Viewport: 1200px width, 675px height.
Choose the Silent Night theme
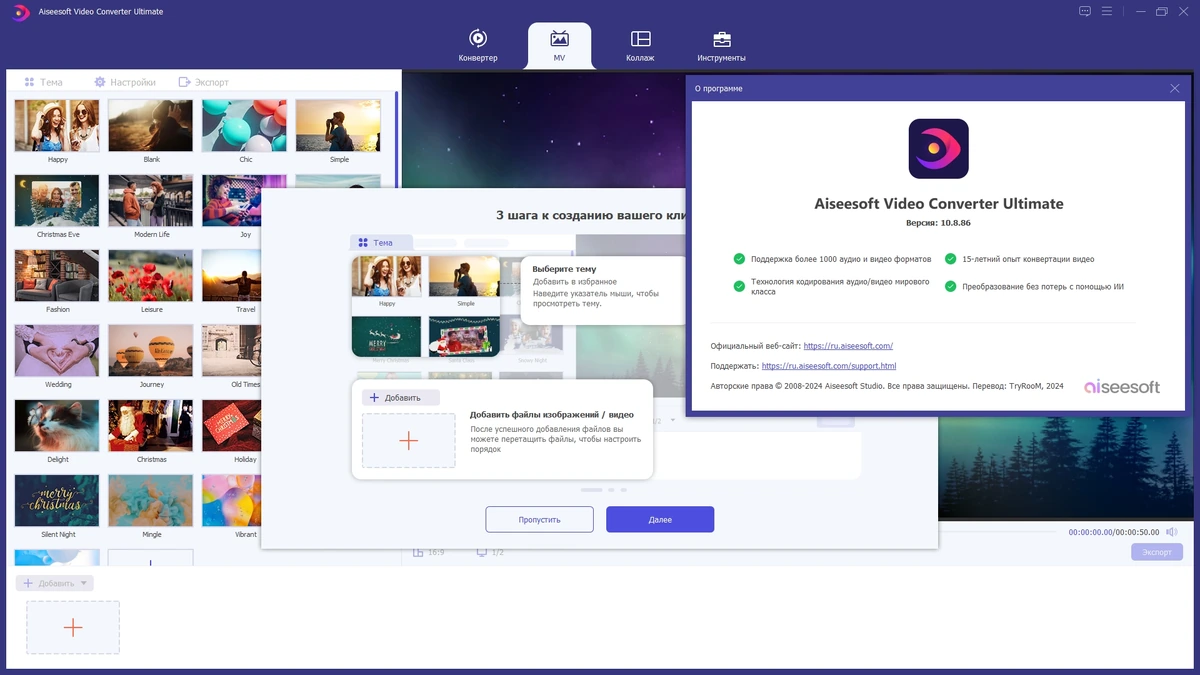coord(57,500)
